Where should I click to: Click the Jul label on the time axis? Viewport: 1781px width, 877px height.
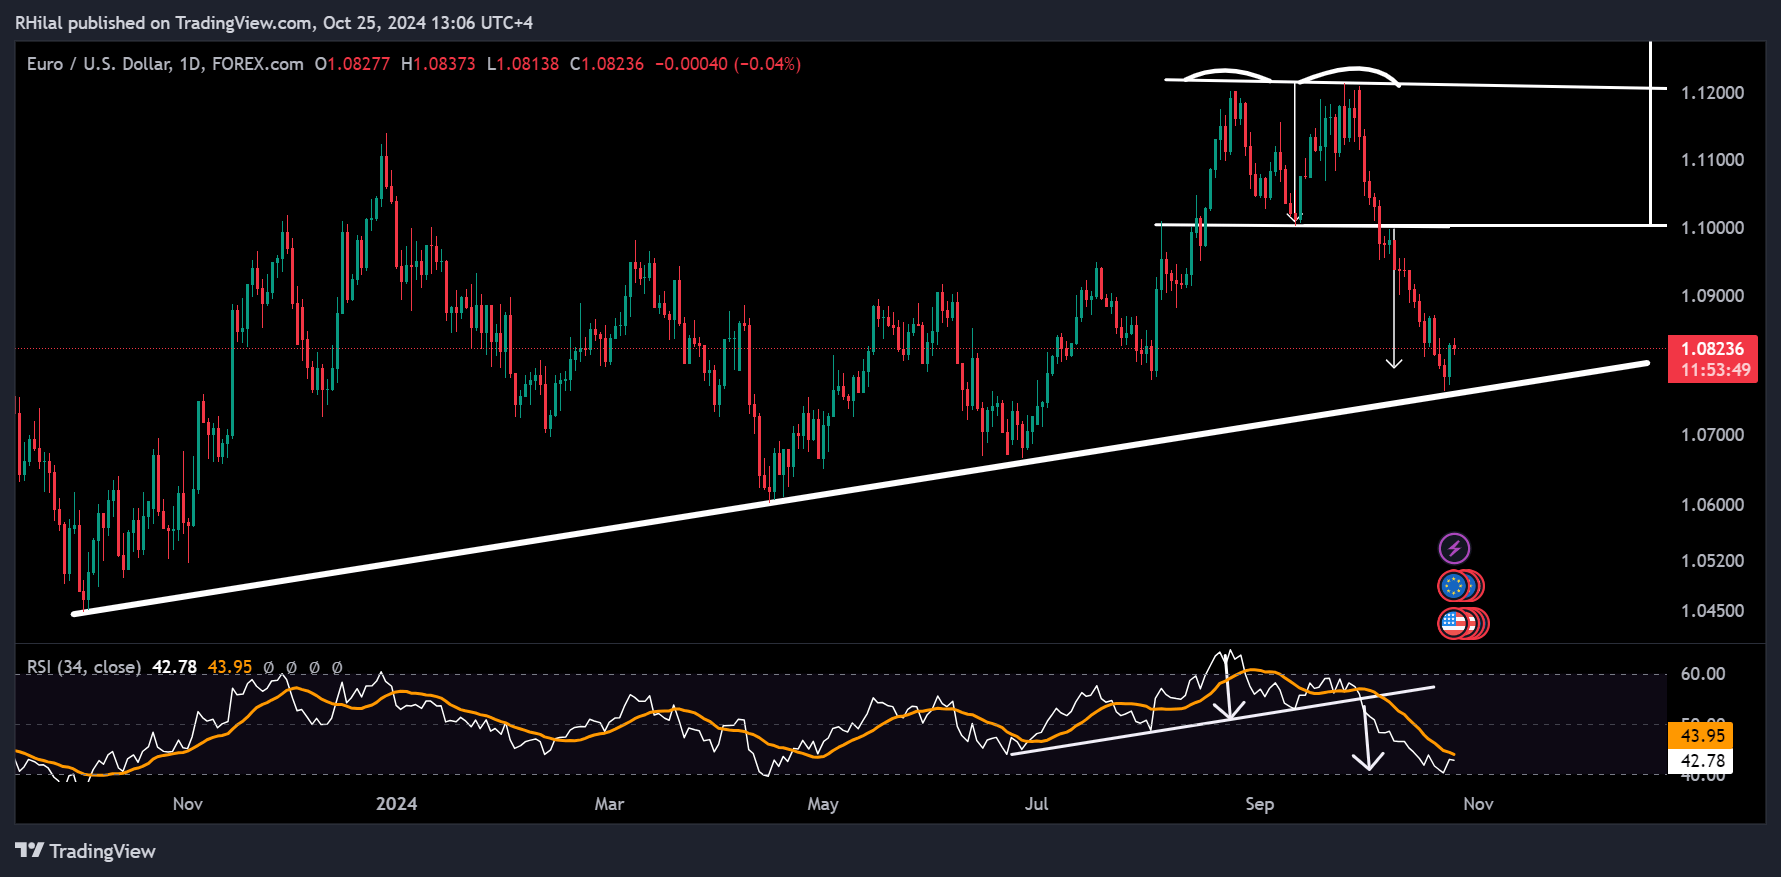1037,804
